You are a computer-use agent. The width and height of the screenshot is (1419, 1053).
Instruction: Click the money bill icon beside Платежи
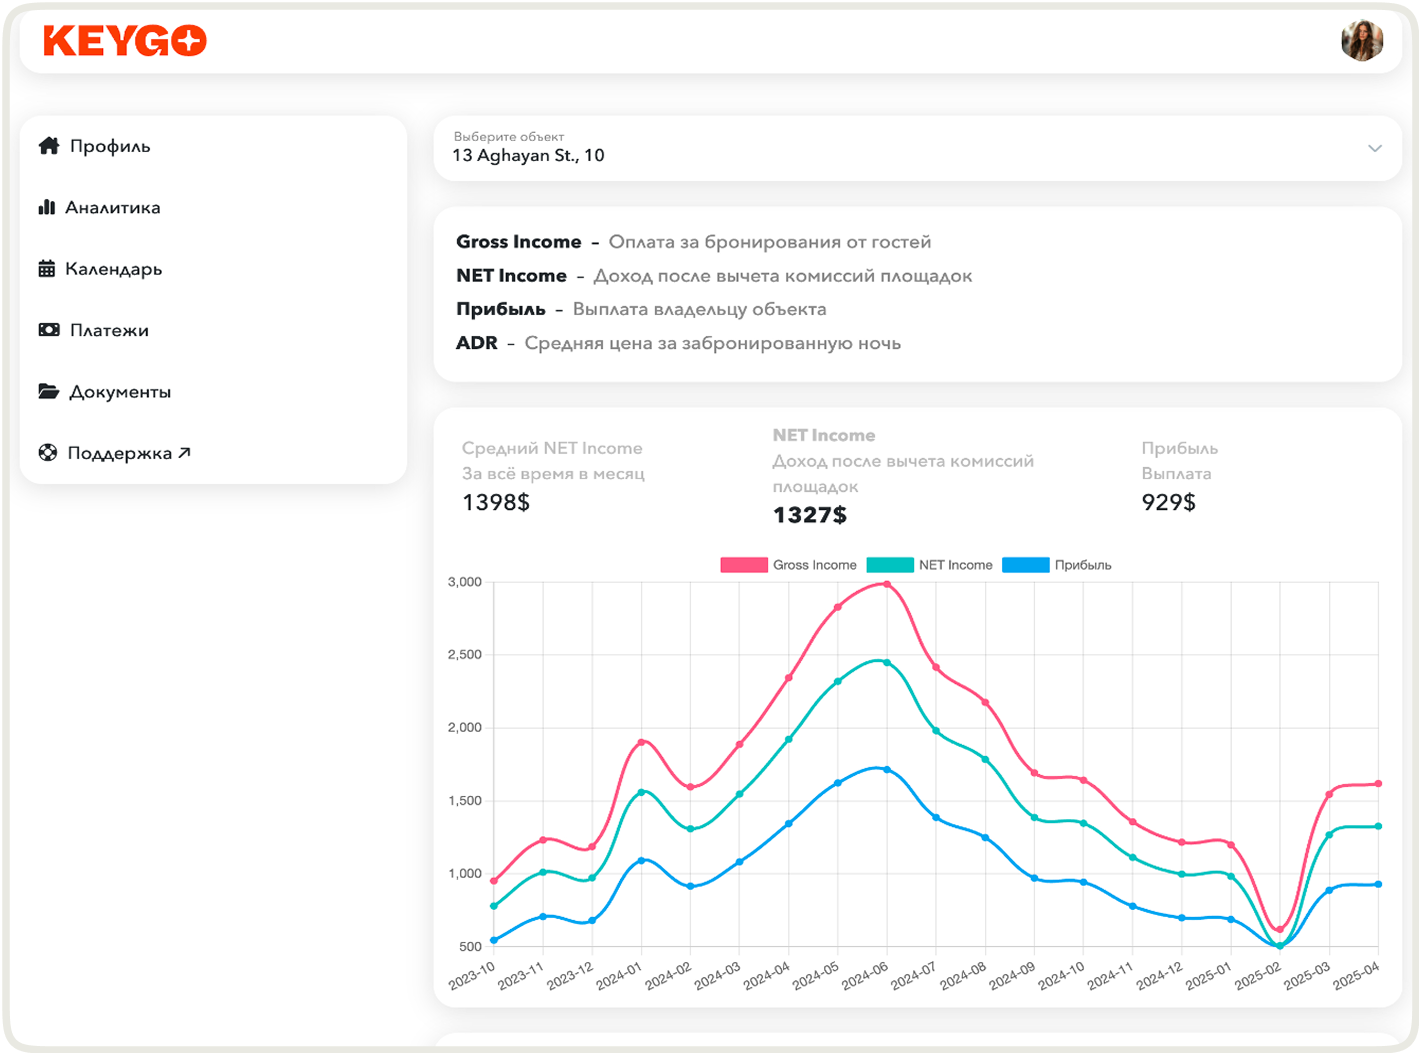48,330
